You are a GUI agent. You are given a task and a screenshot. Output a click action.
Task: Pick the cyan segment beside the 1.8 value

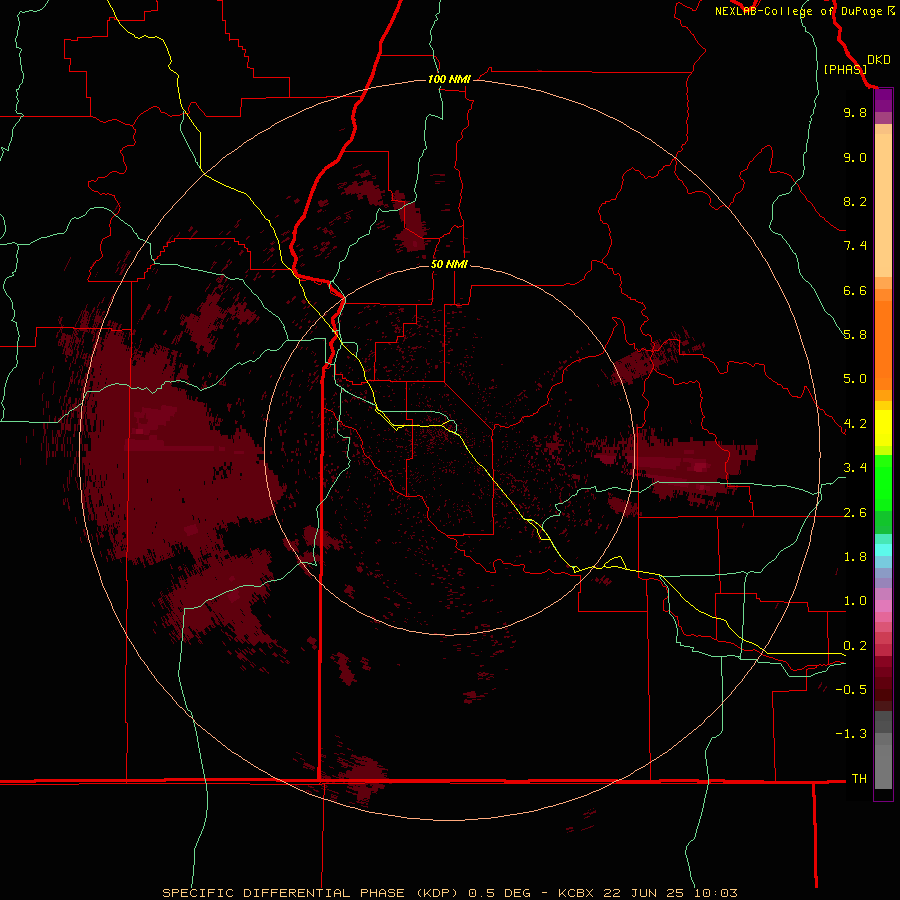click(x=883, y=550)
